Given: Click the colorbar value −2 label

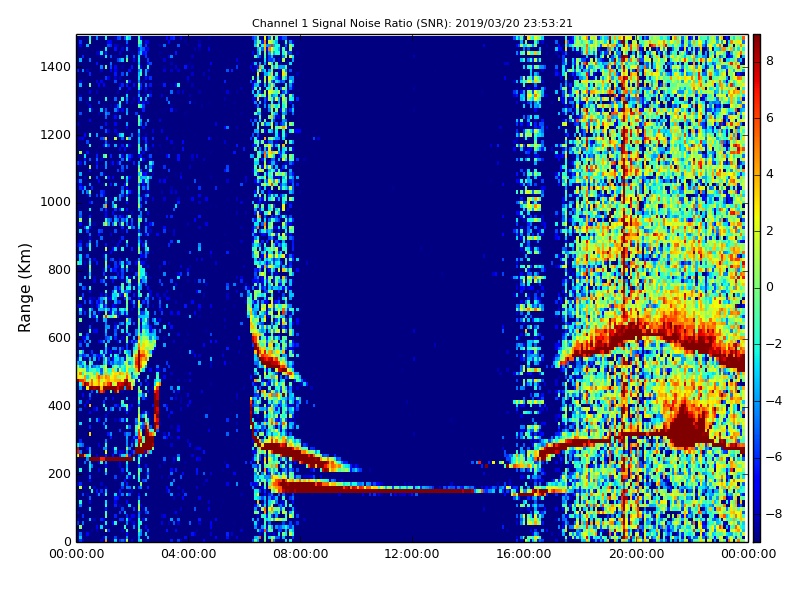Looking at the screenshot, I should coord(774,344).
